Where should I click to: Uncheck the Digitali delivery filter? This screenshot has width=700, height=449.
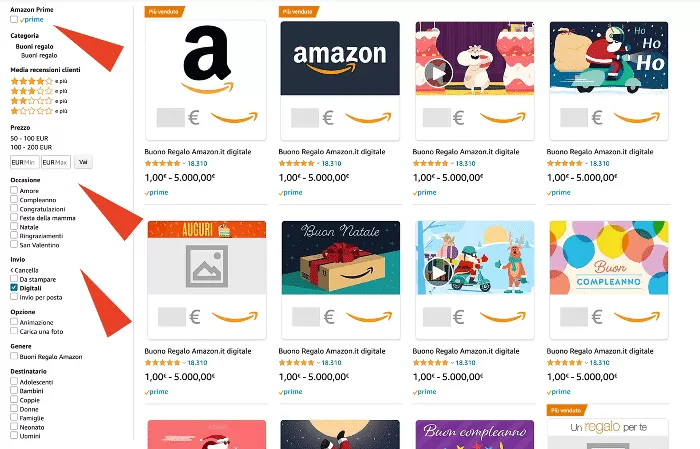coord(14,288)
